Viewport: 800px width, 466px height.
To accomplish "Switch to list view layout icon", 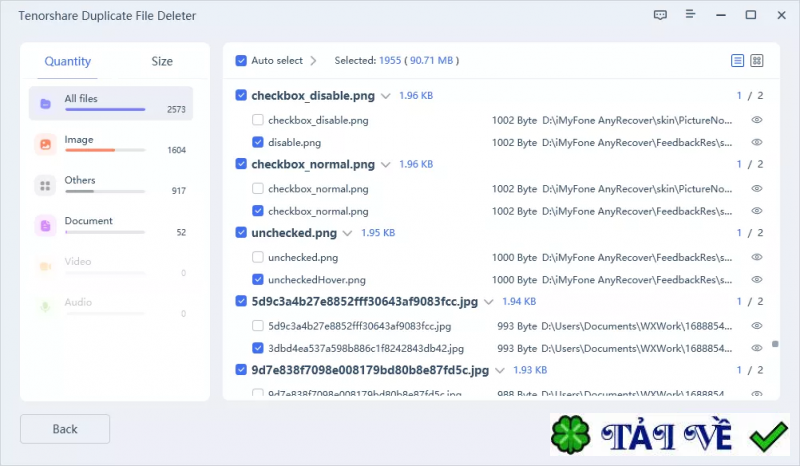I will 737,61.
